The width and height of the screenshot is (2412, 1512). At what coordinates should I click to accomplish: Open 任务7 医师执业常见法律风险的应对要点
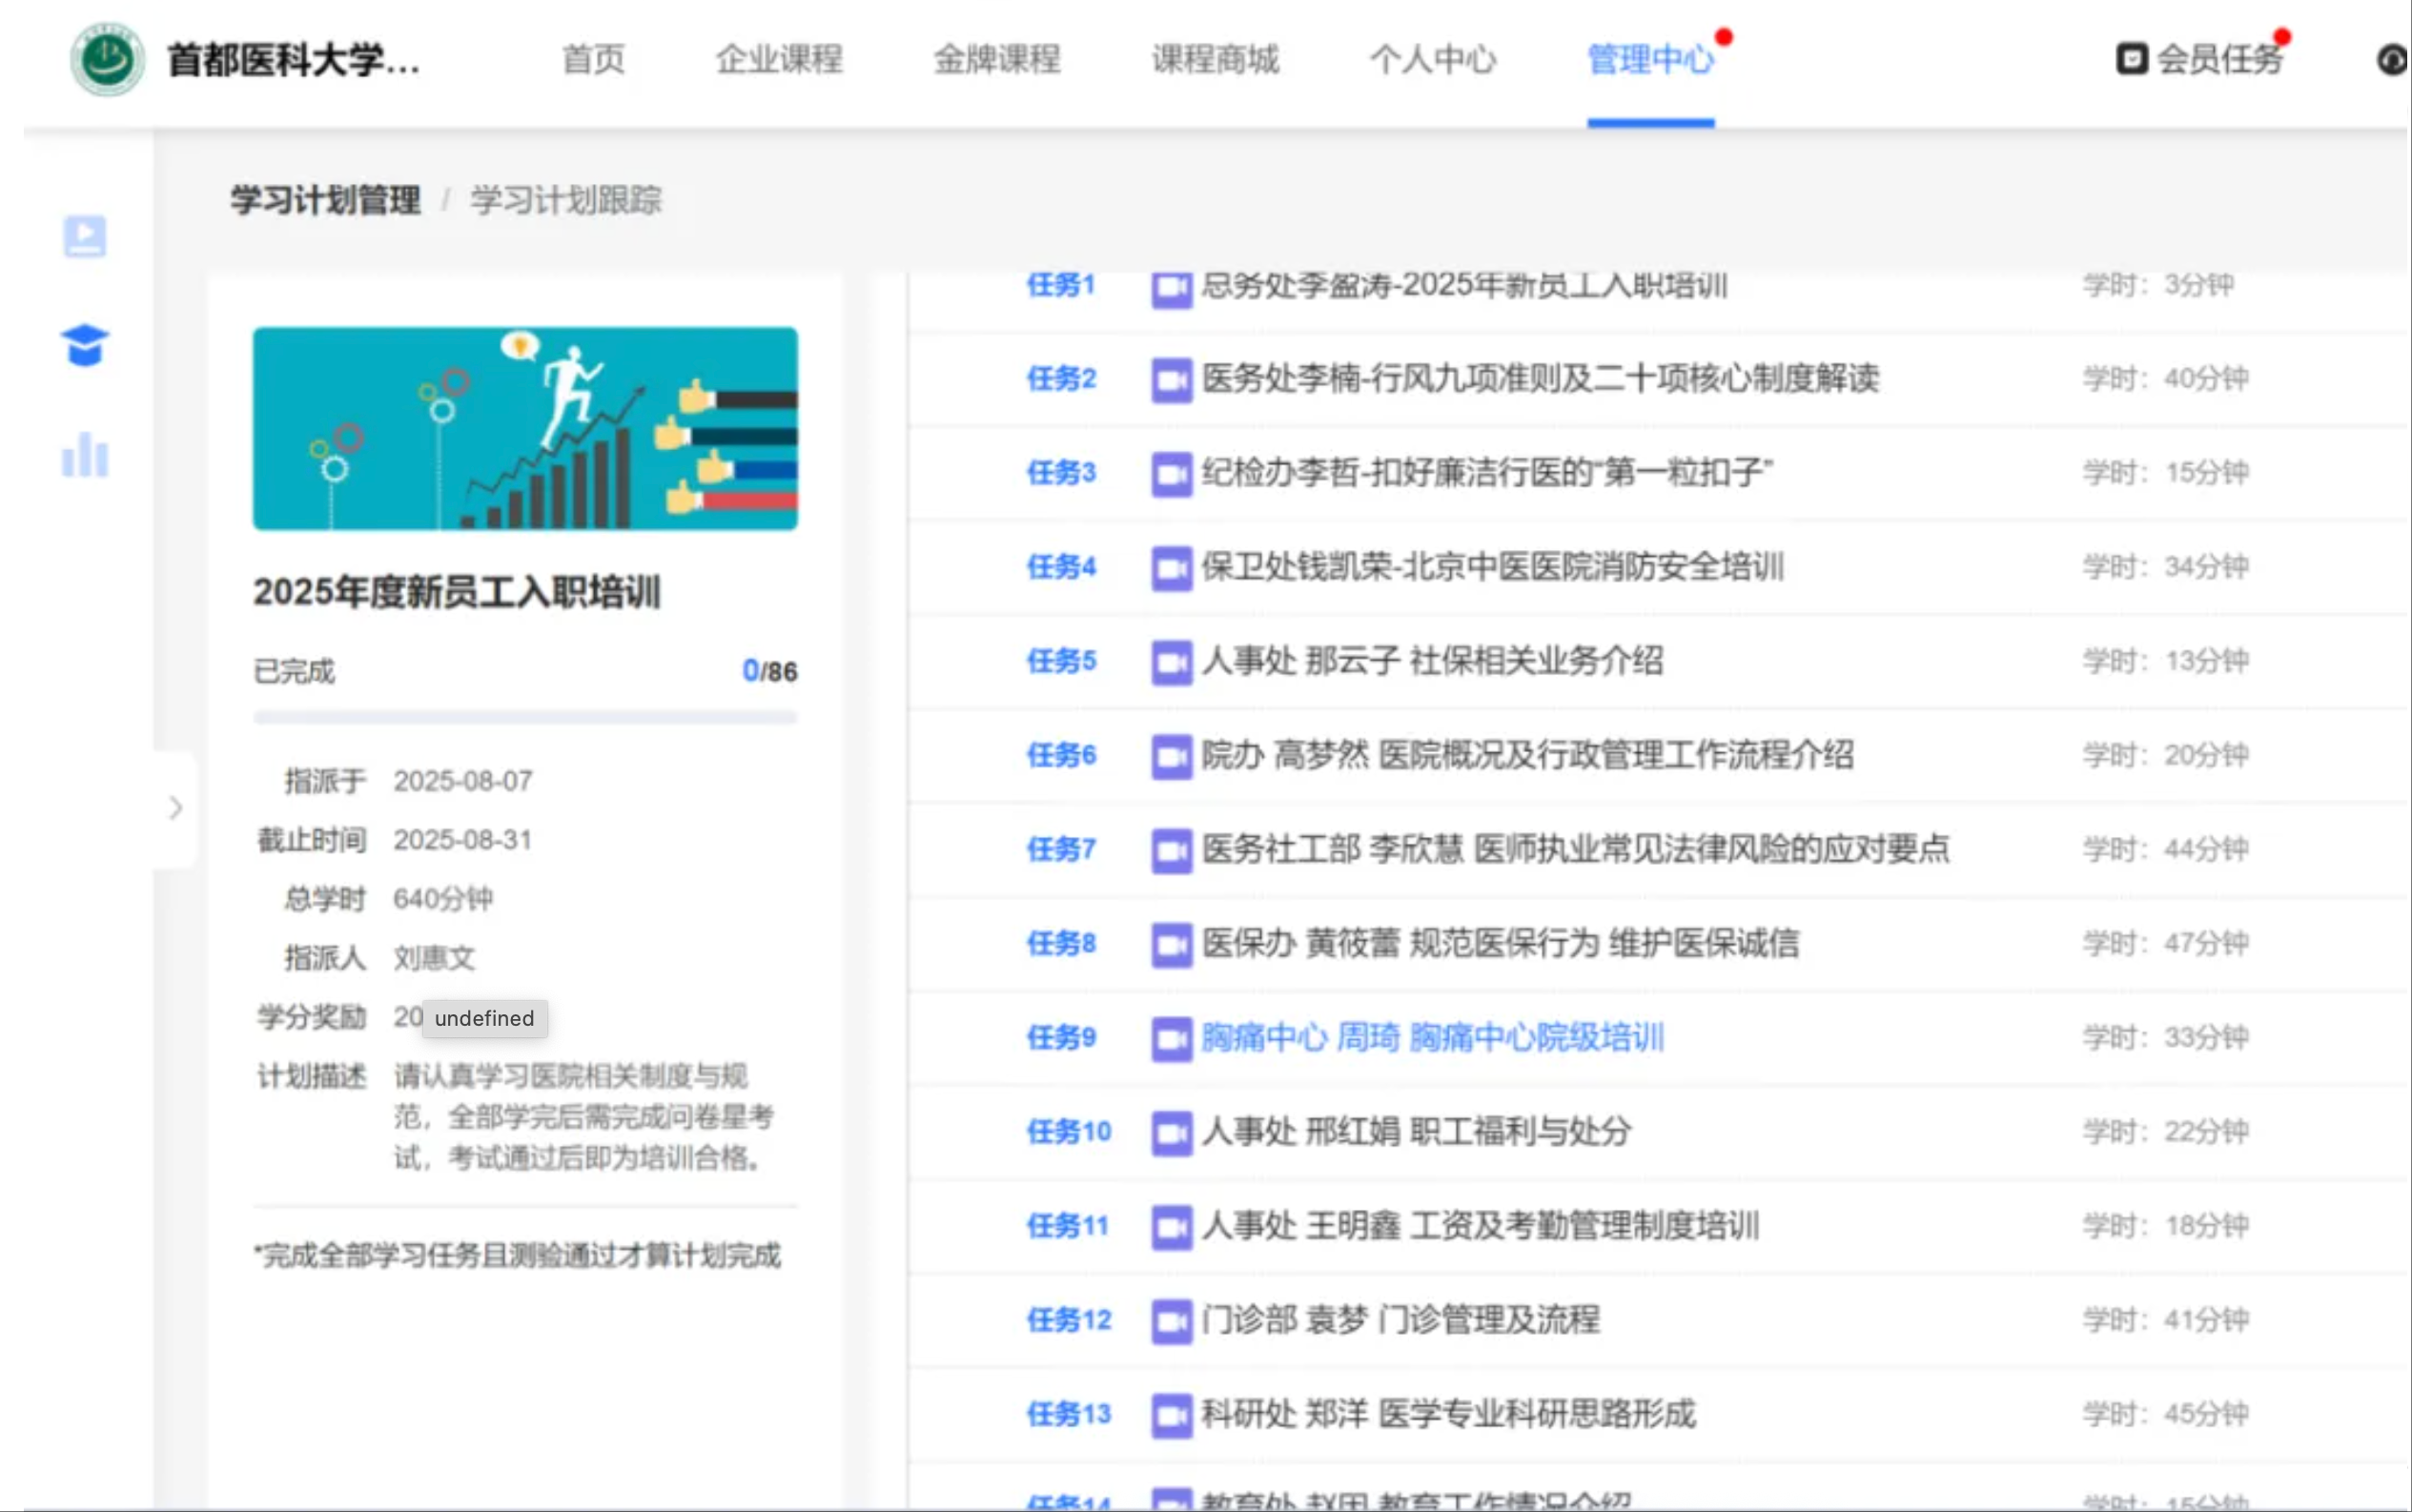pyautogui.click(x=1575, y=849)
